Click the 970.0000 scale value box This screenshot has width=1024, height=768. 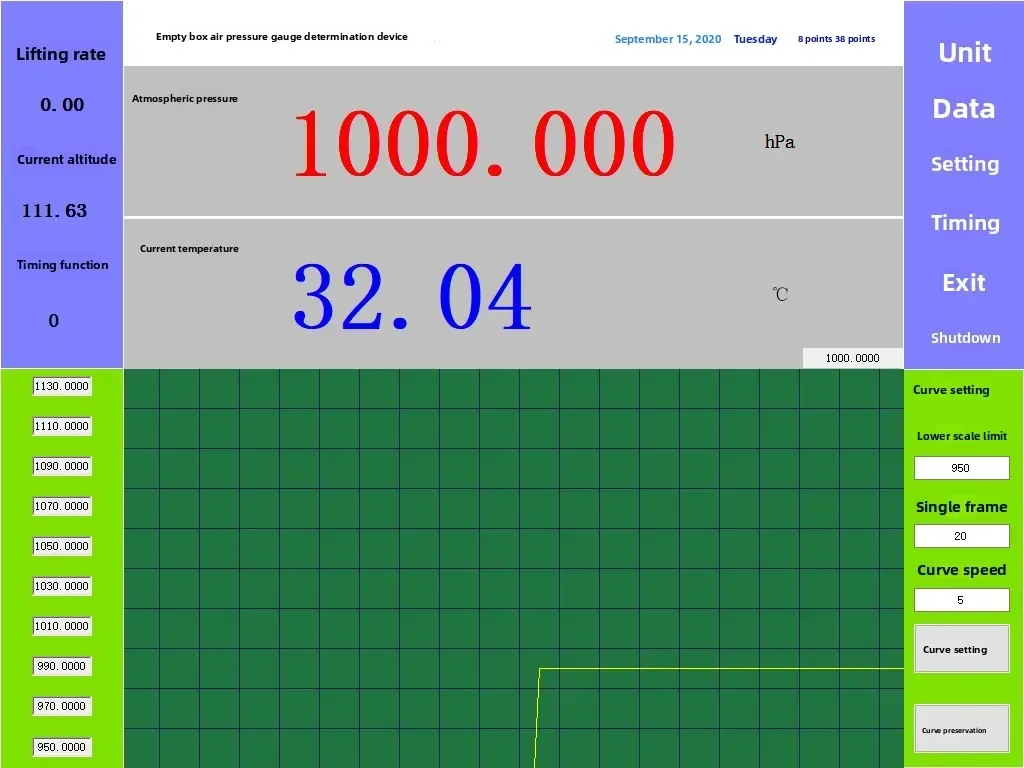pos(62,706)
